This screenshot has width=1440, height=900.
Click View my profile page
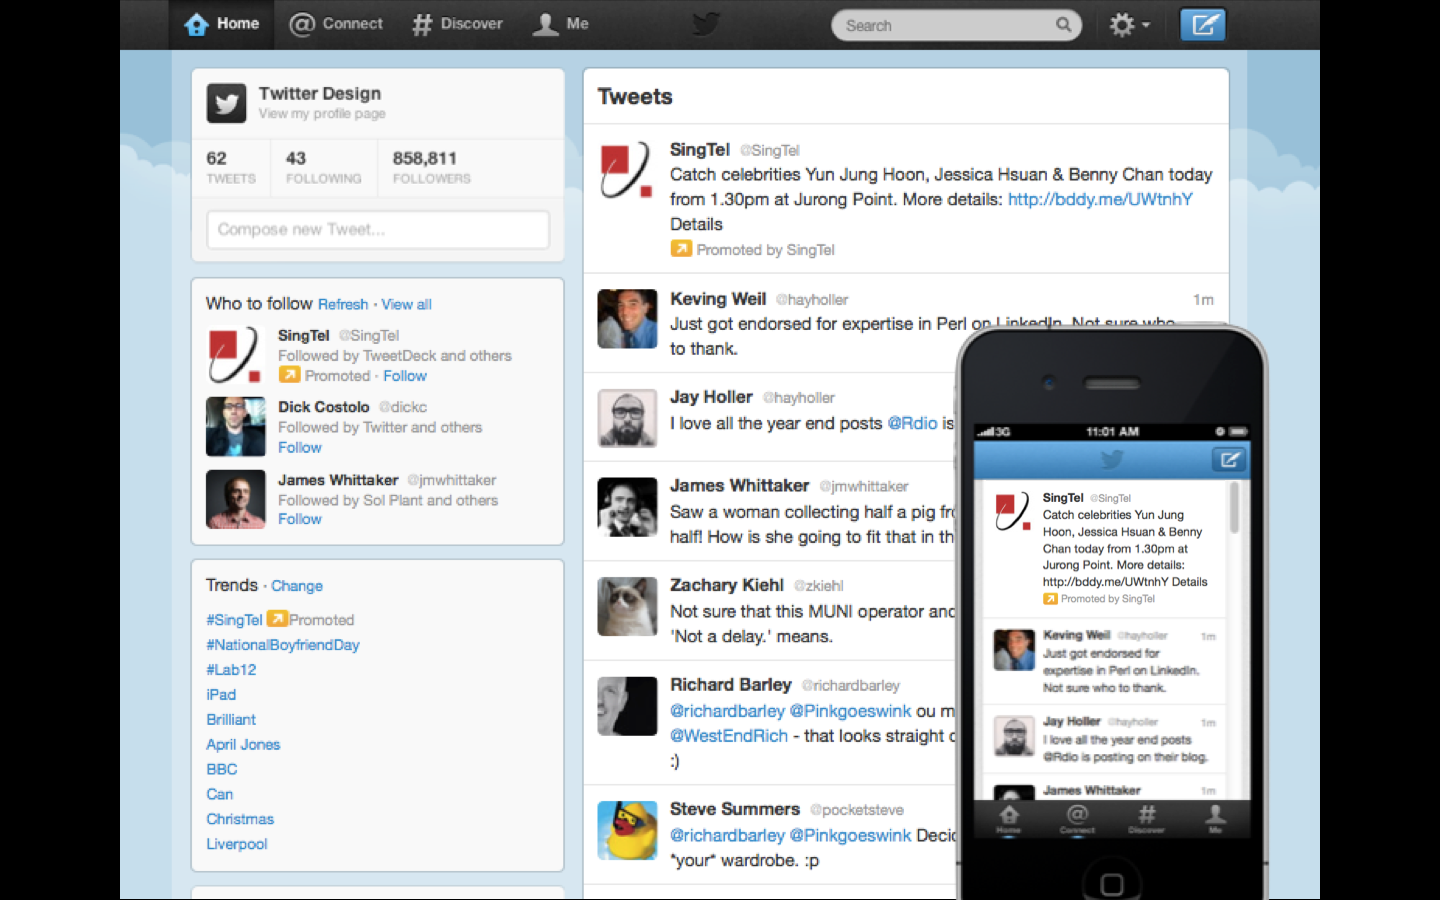tap(322, 114)
